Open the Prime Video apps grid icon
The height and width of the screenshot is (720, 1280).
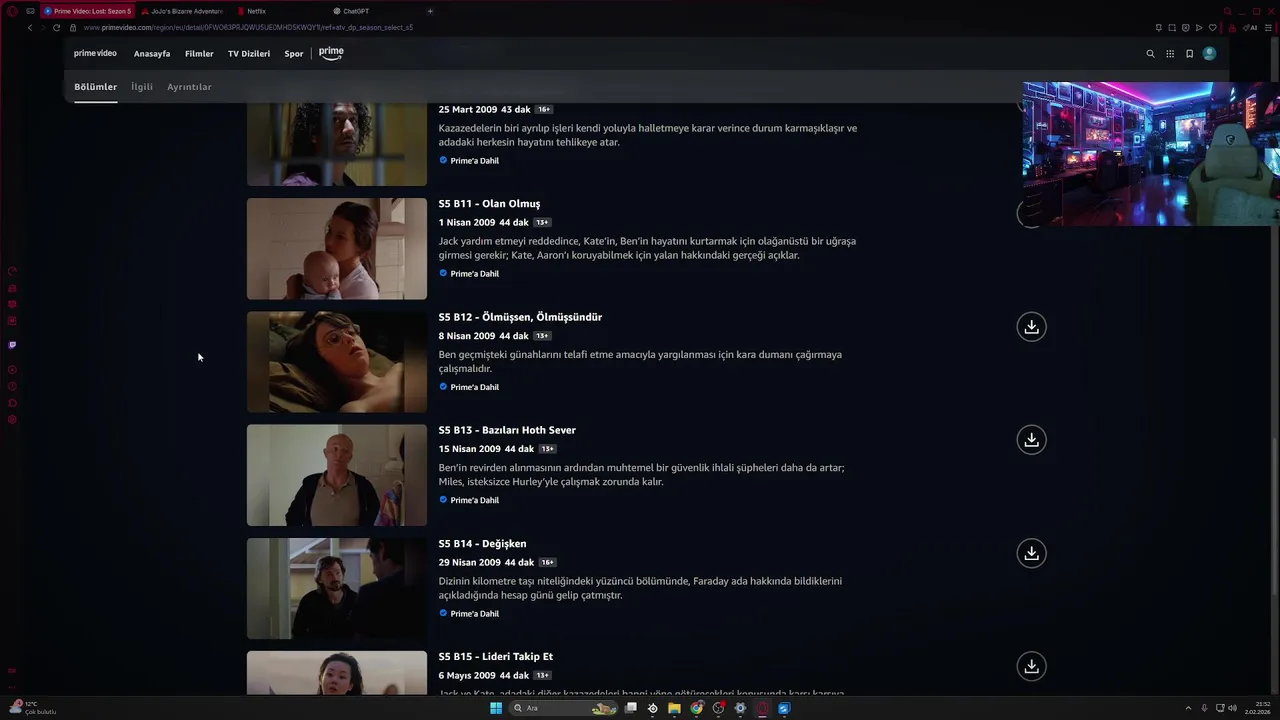[x=1170, y=54]
